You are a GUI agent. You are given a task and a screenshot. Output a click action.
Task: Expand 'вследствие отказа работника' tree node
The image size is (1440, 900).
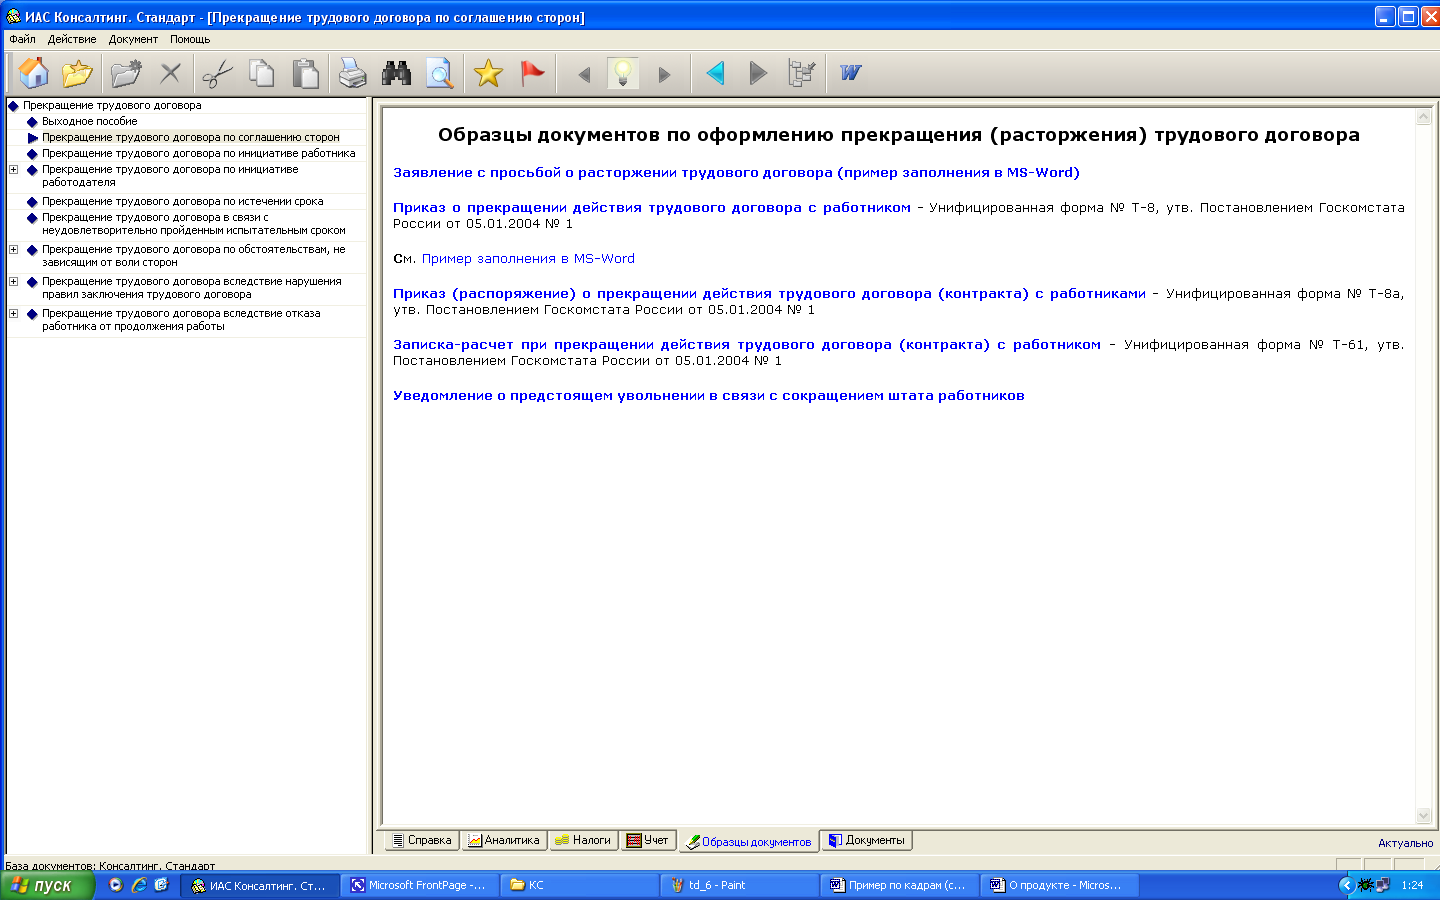click(x=13, y=314)
